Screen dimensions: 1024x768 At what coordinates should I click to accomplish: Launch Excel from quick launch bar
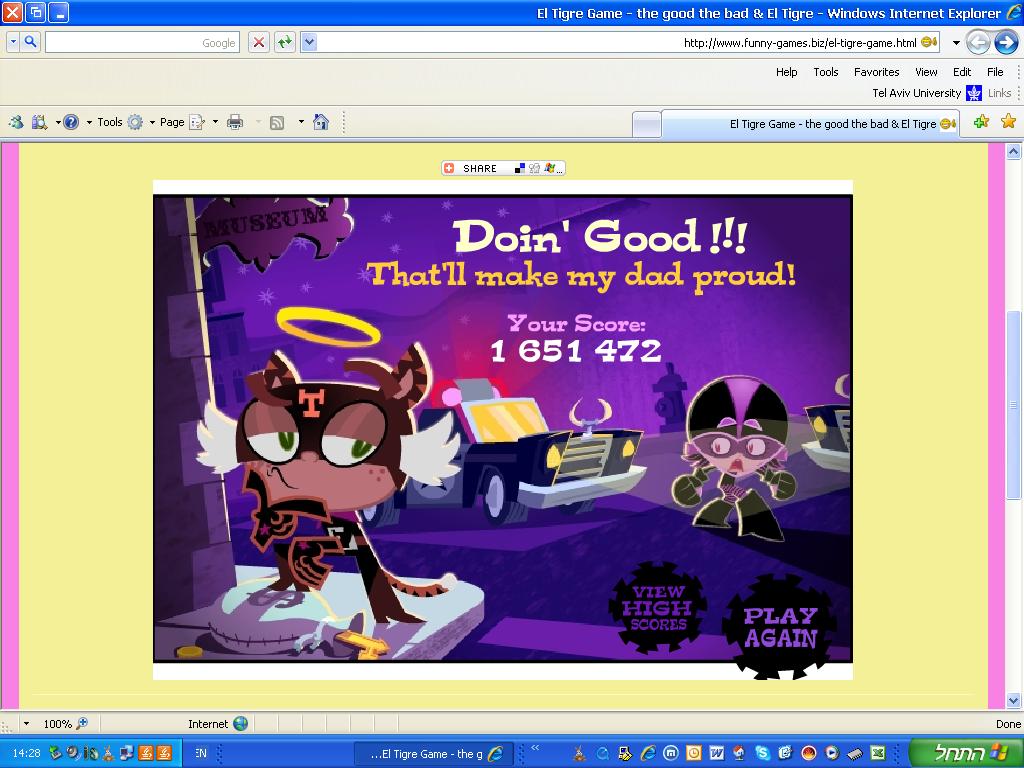point(878,753)
